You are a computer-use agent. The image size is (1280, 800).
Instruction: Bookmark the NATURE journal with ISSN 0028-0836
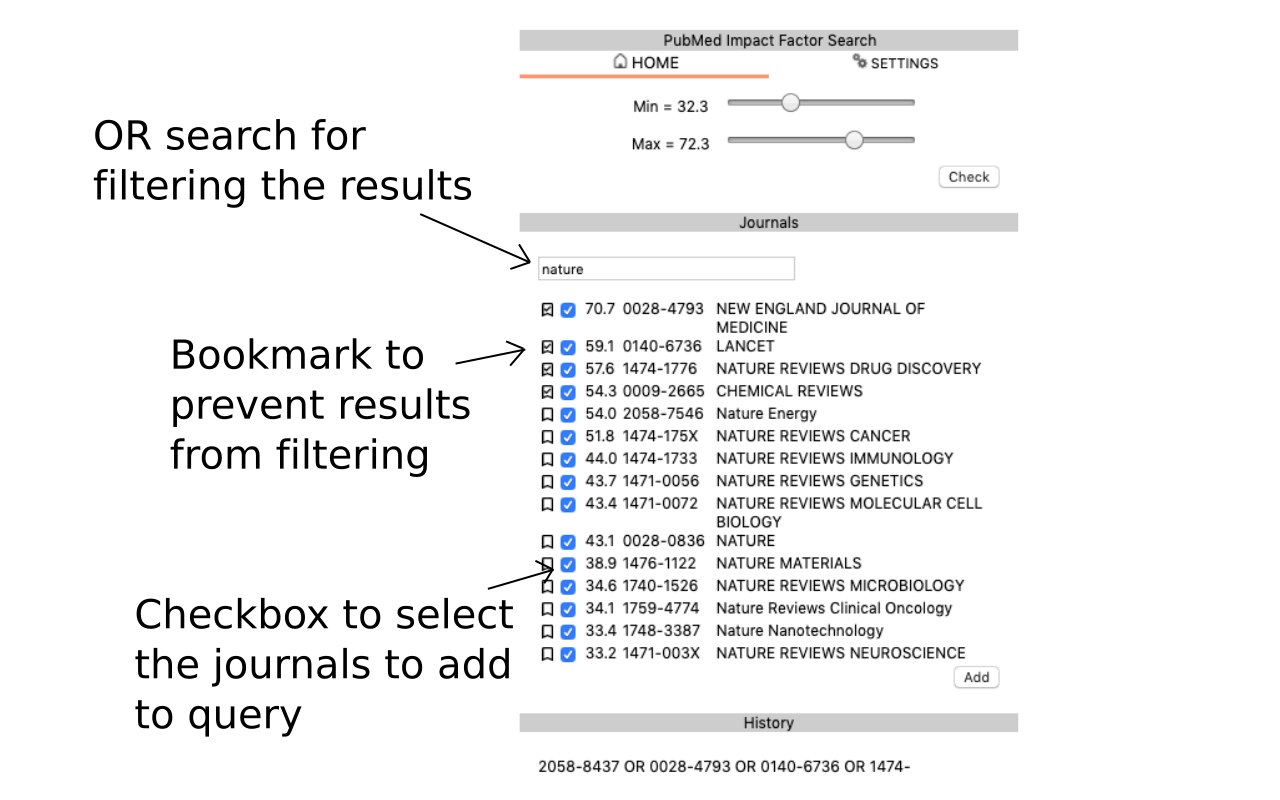point(547,541)
